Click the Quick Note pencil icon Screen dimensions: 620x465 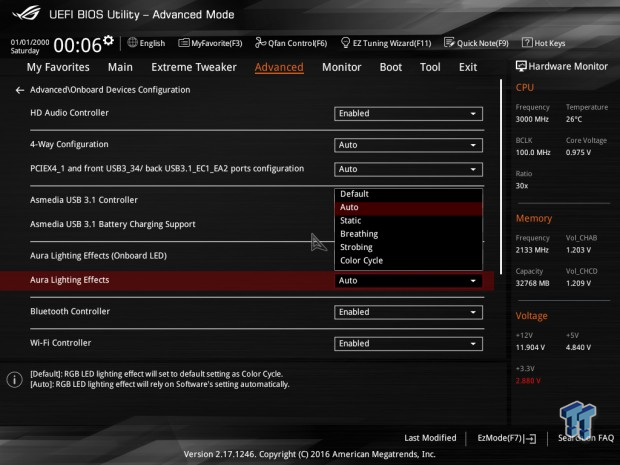449,42
